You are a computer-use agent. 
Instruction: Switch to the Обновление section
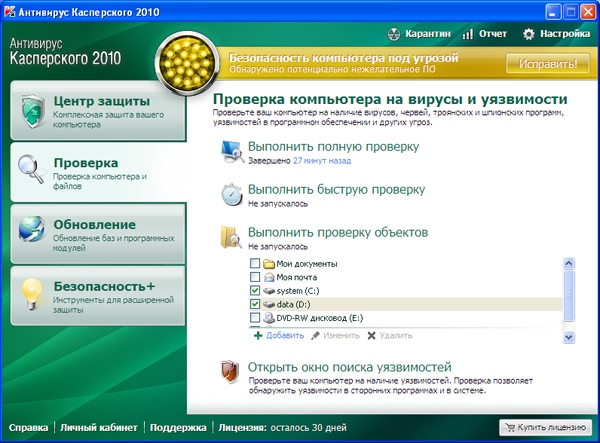[98, 234]
